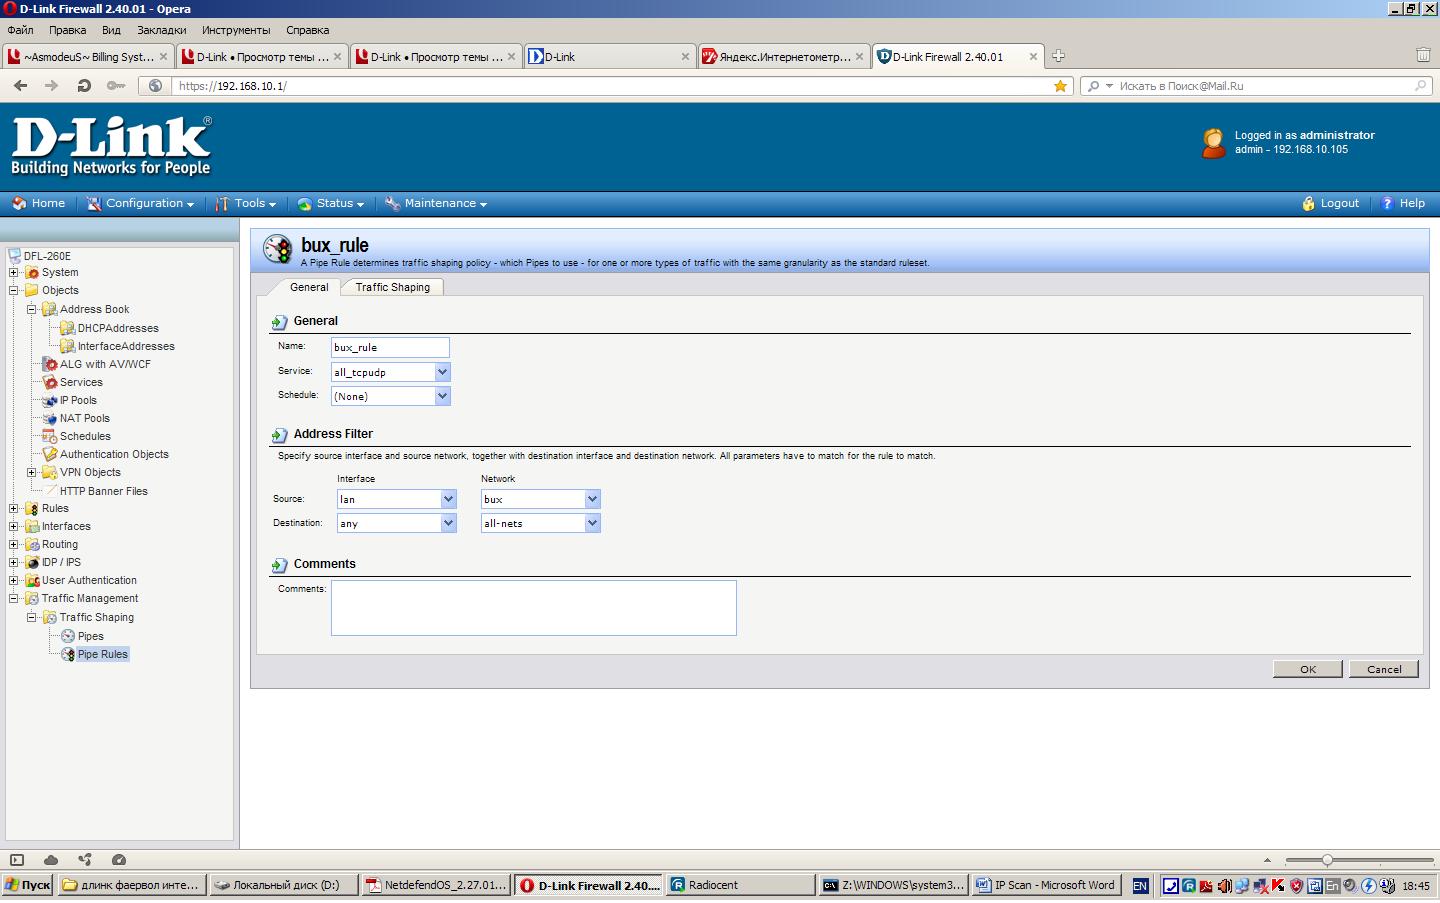Click the Pipes tree icon
1440x903 pixels.
(68, 636)
